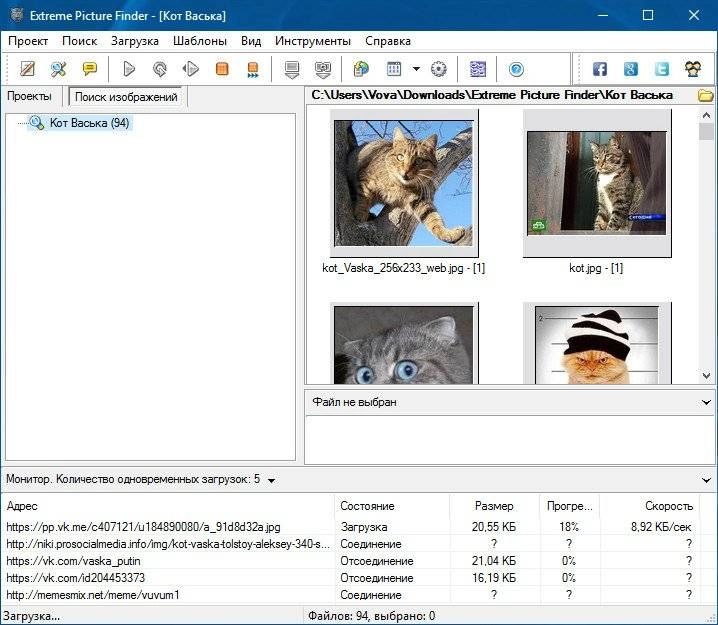Image resolution: width=718 pixels, height=625 pixels.
Task: Click the restart circular arrow icon
Action: [x=160, y=69]
